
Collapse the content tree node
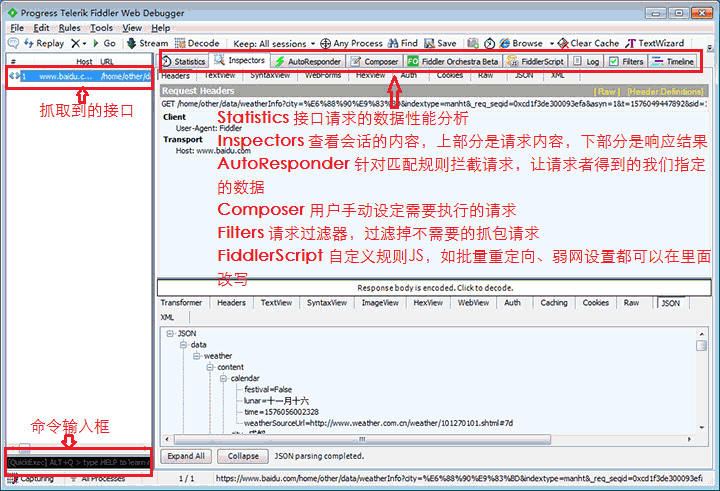click(x=210, y=367)
